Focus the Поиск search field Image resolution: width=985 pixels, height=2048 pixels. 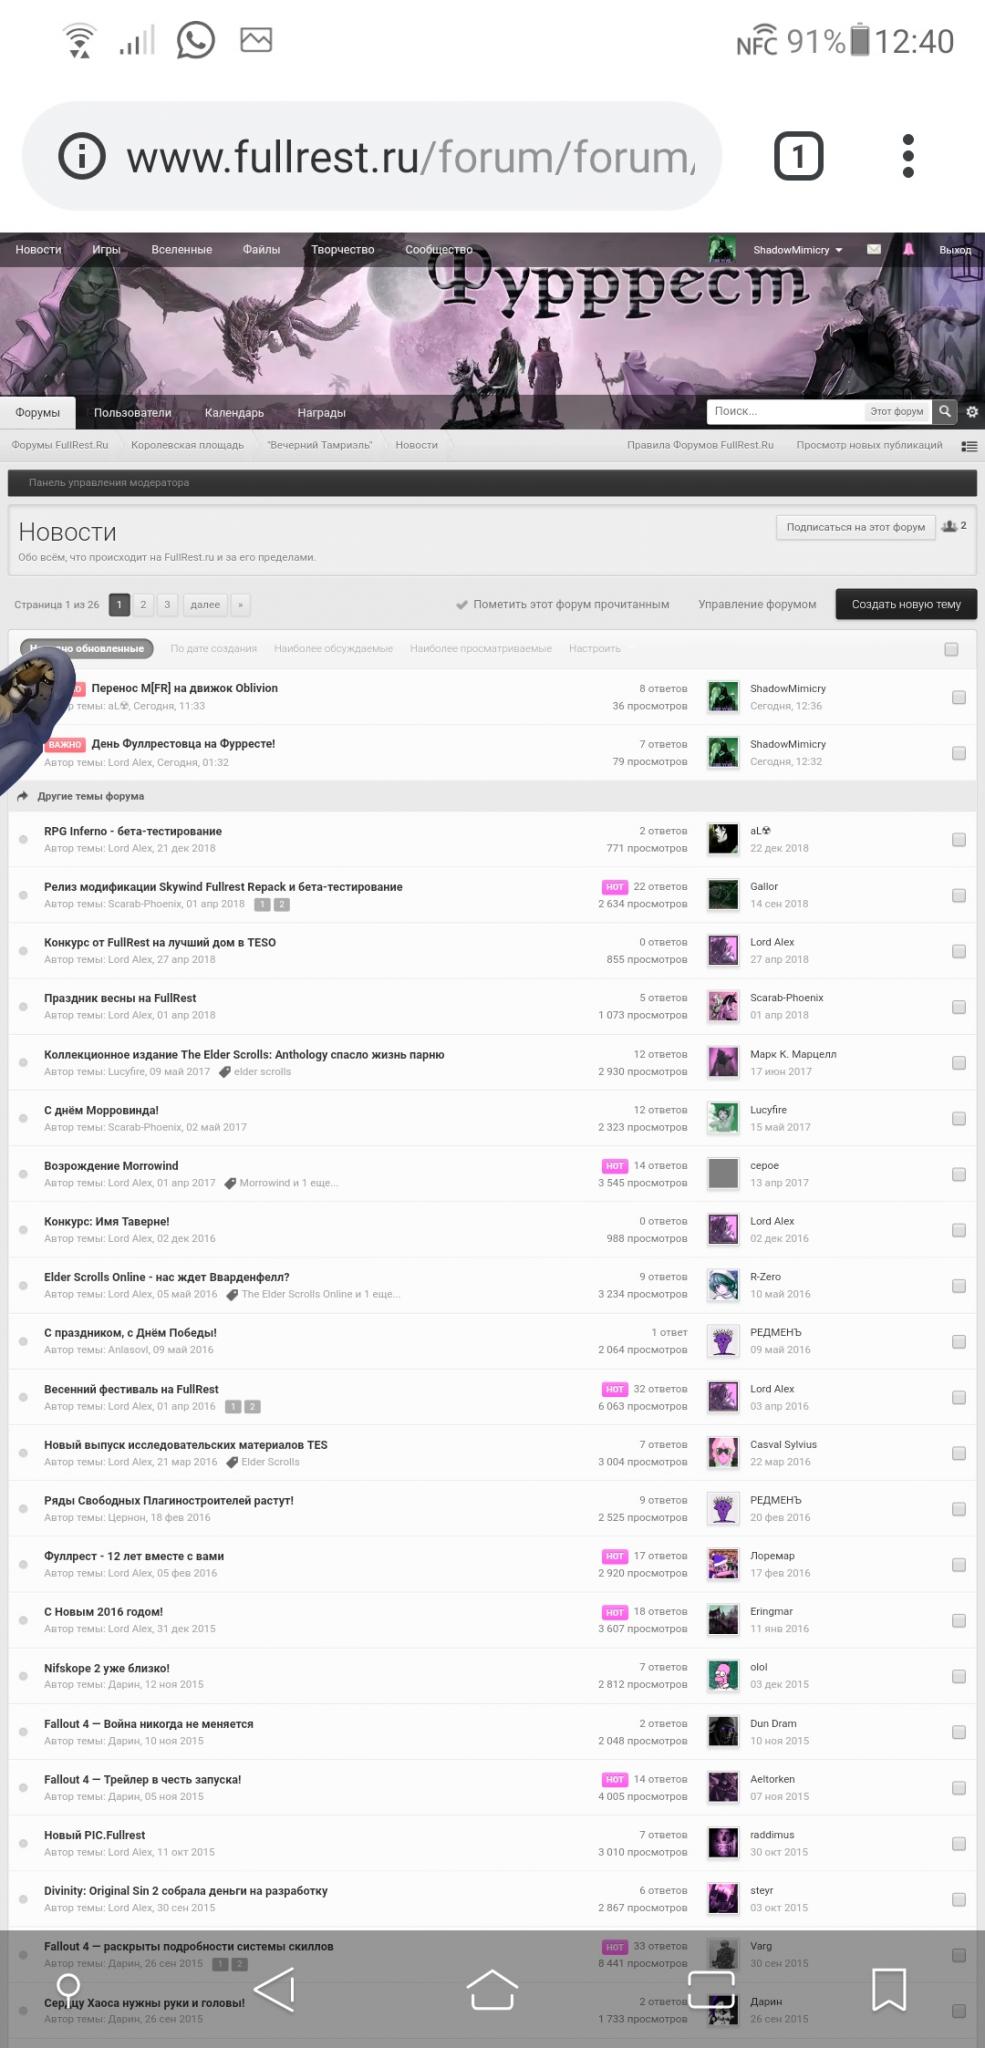click(x=786, y=411)
